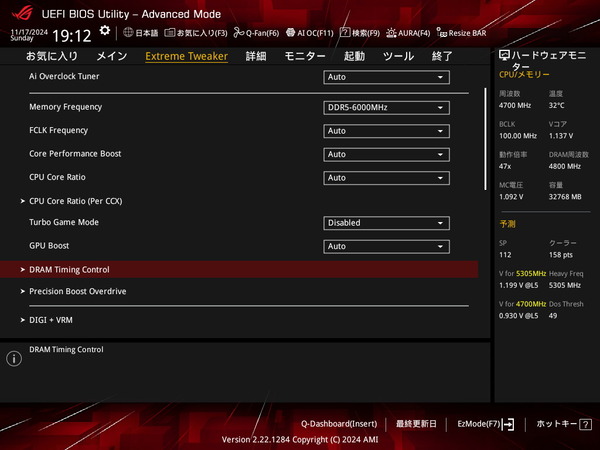Click 4700 MHz frequency value
This screenshot has height=450, width=600.
(515, 105)
